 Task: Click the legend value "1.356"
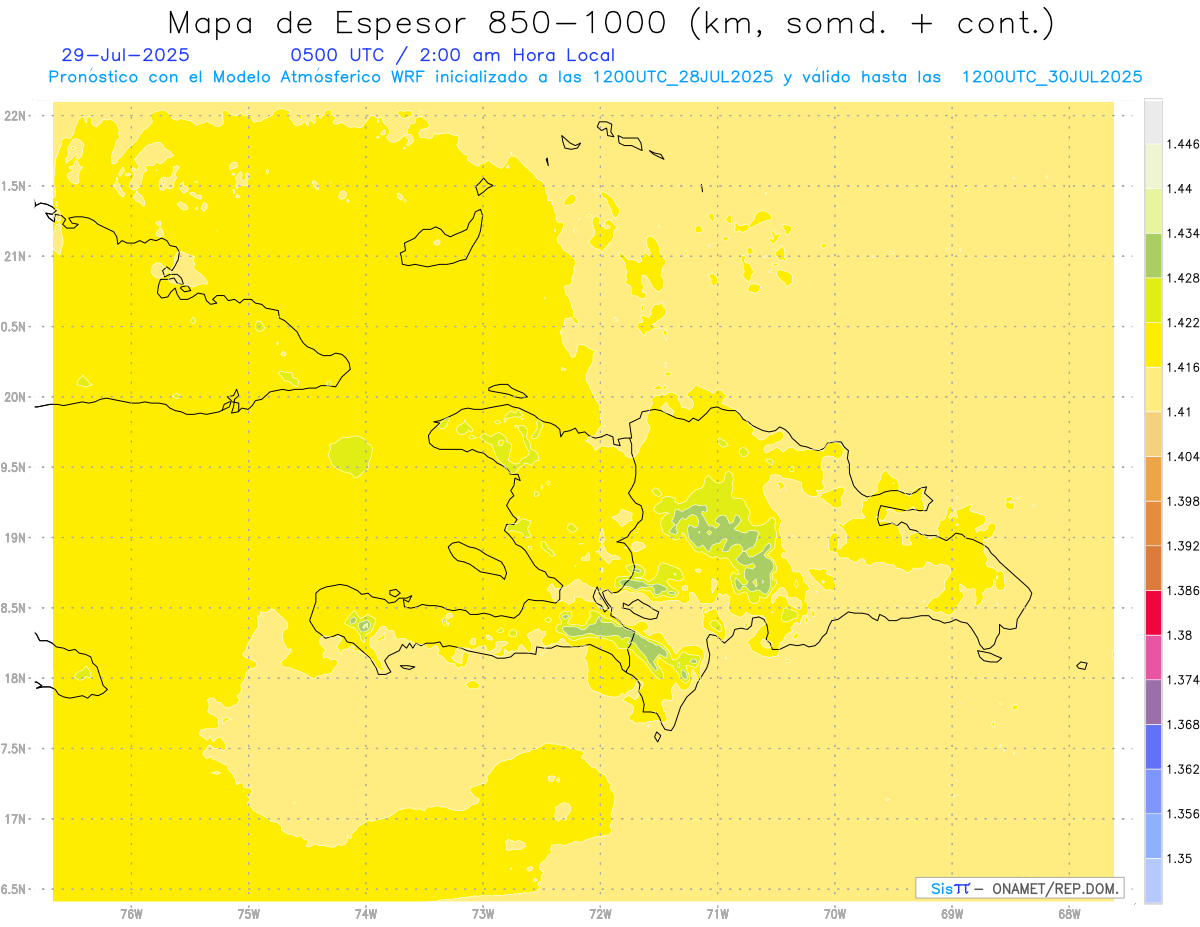coord(1183,814)
